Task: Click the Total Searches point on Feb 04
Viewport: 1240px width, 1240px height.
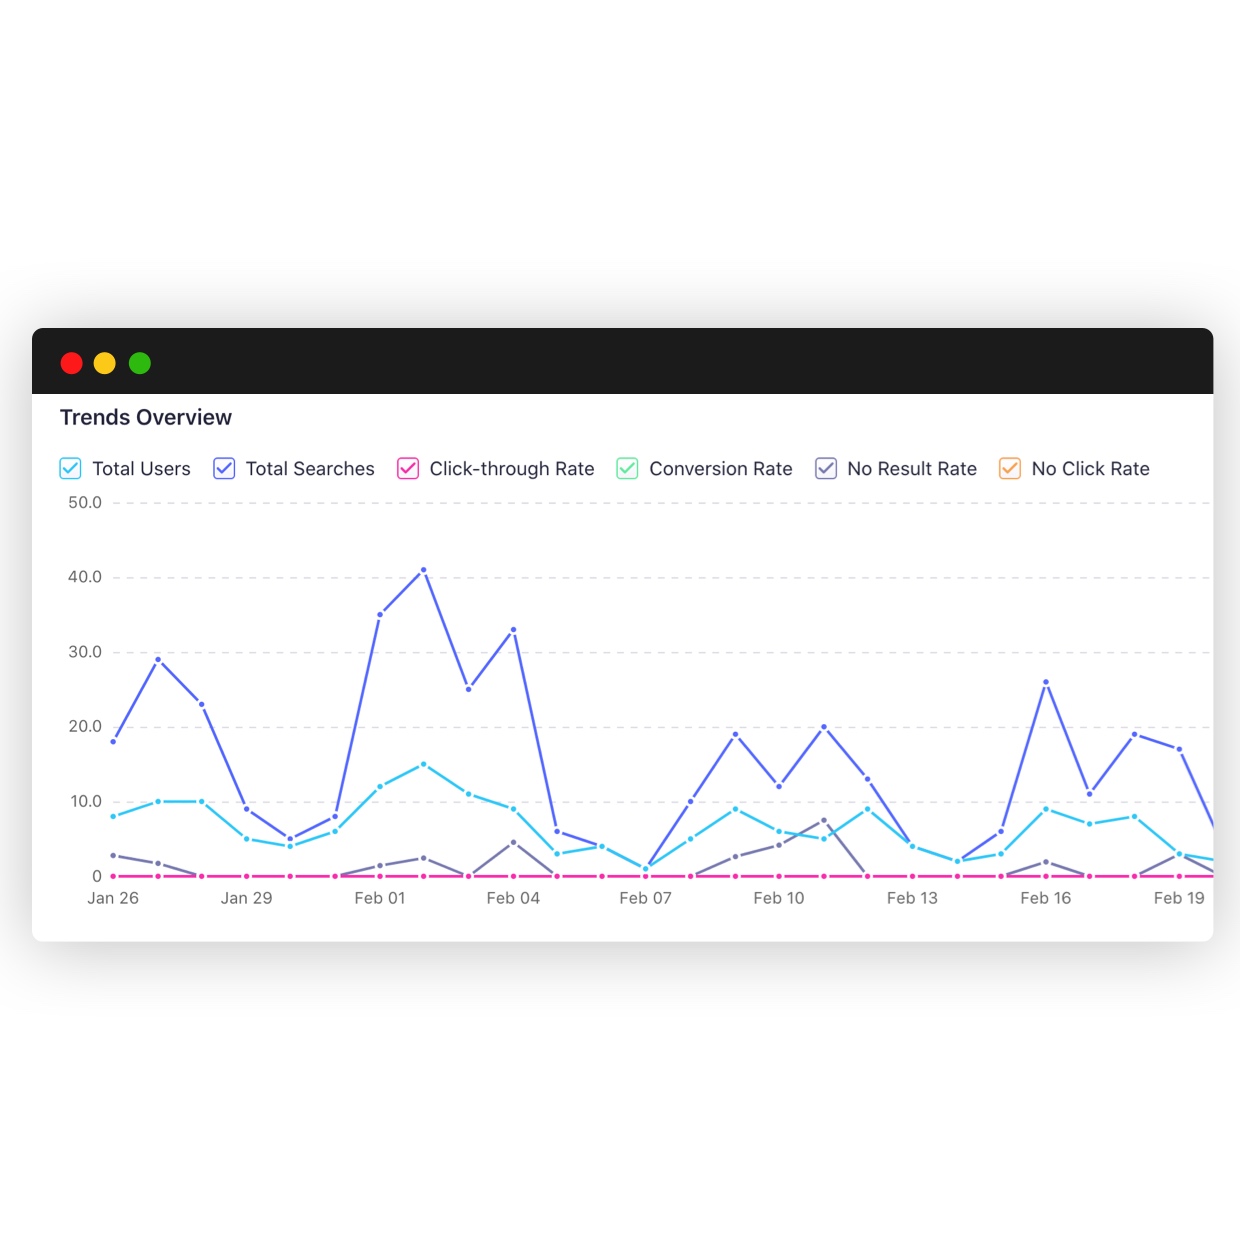Action: click(x=514, y=630)
